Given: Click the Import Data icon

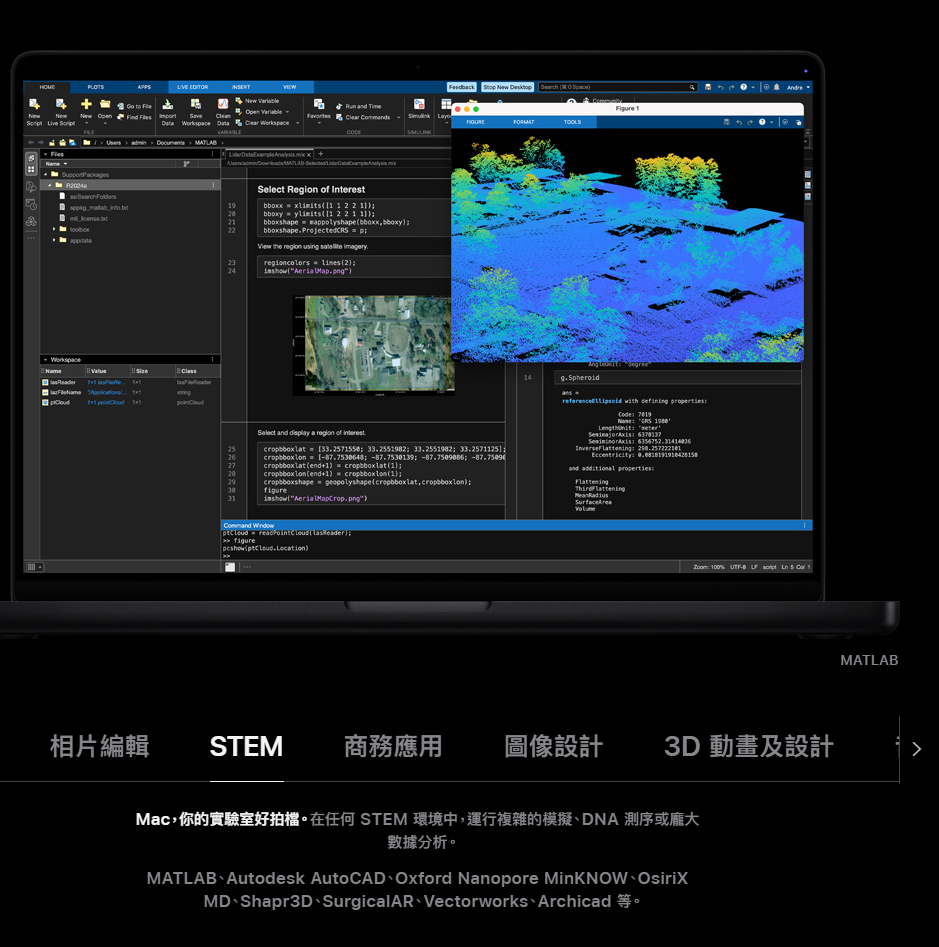Looking at the screenshot, I should tap(167, 104).
